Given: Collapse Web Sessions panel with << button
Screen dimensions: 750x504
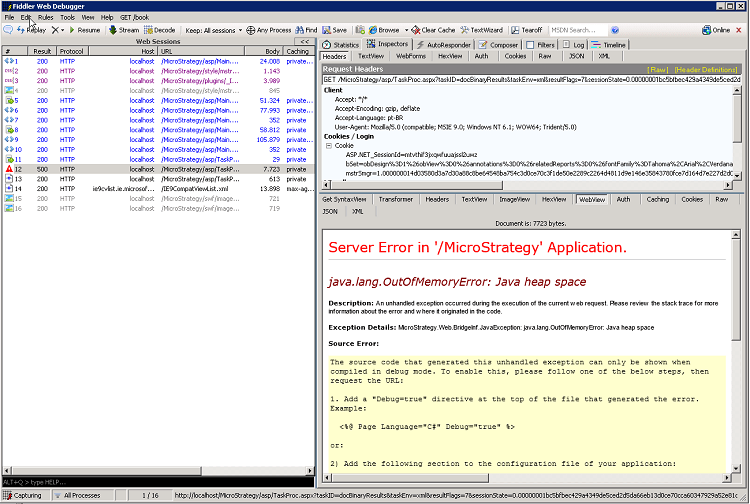Looking at the screenshot, I should coord(304,42).
